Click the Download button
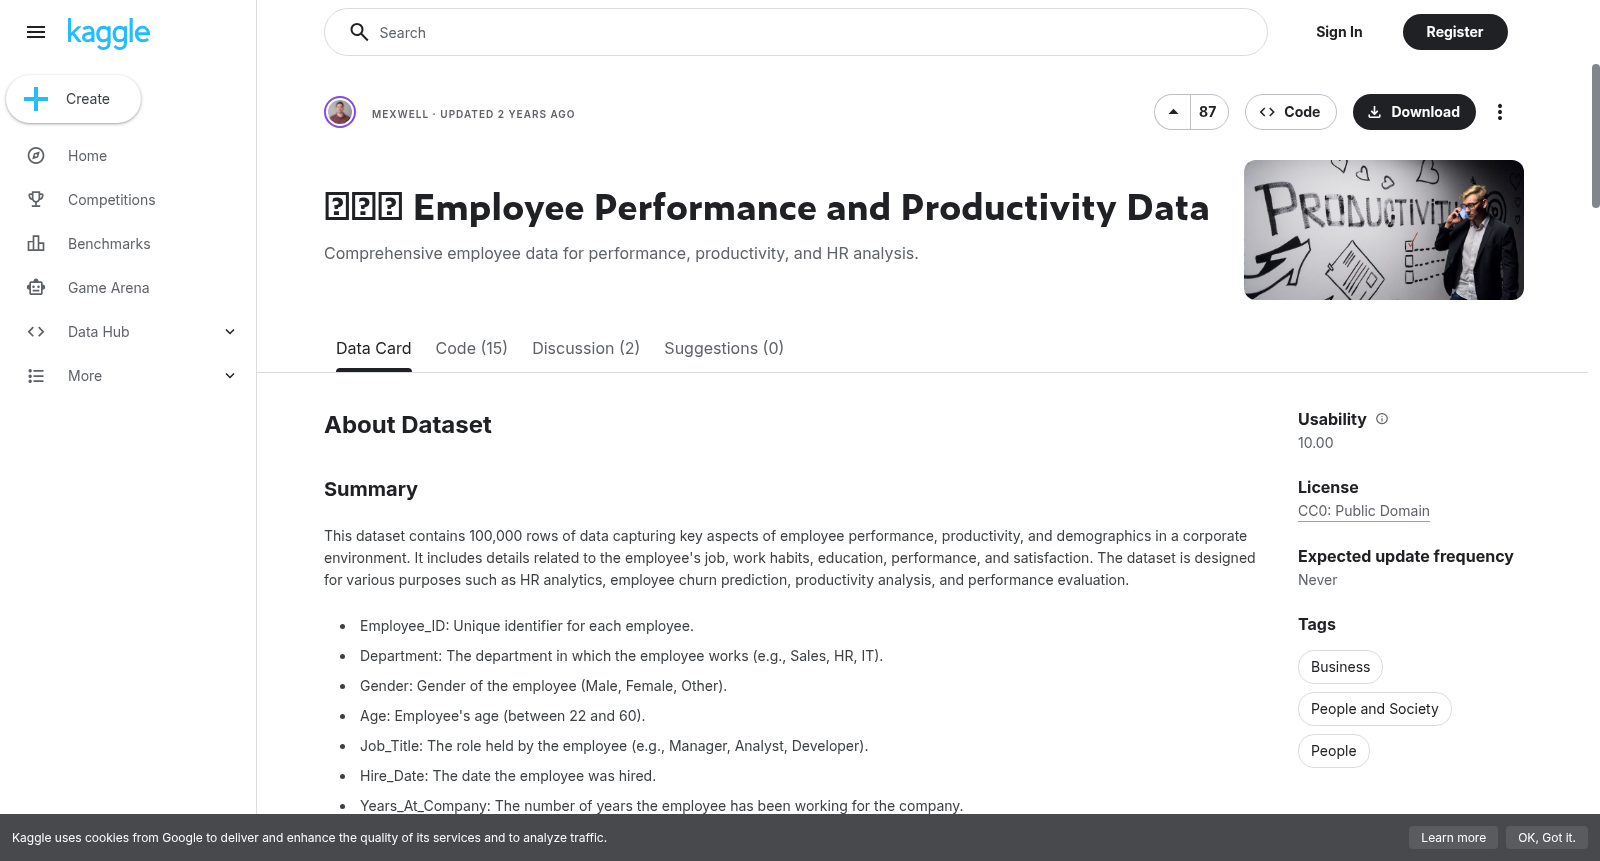Image resolution: width=1600 pixels, height=861 pixels. [1414, 112]
